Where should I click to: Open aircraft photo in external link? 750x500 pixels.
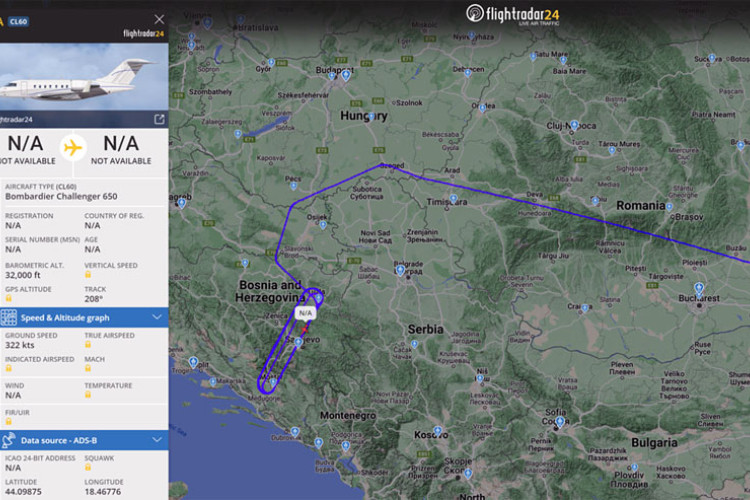tap(159, 119)
